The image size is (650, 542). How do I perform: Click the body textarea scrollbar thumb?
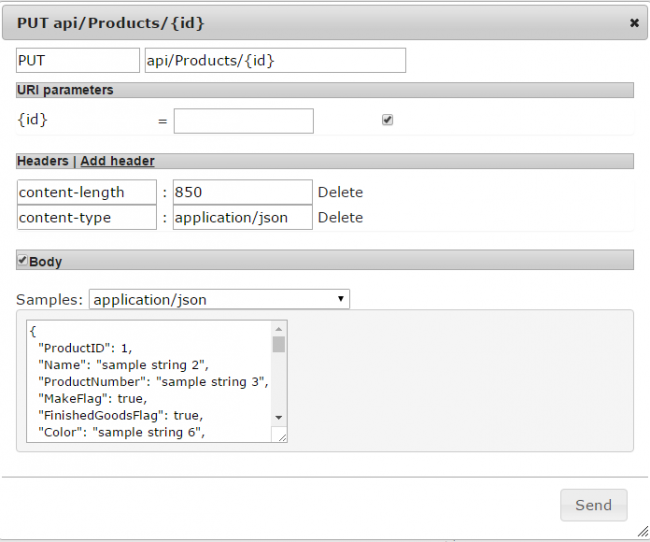coord(279,344)
